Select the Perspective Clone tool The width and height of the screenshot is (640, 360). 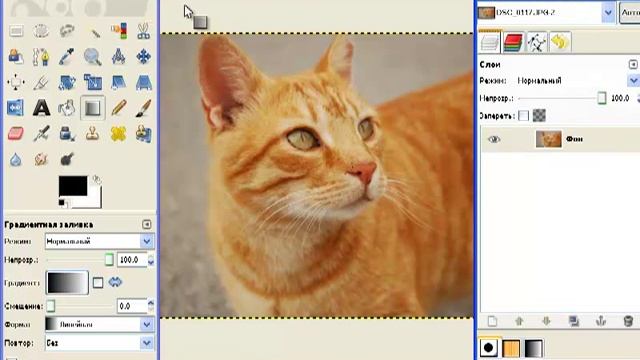coord(143,134)
